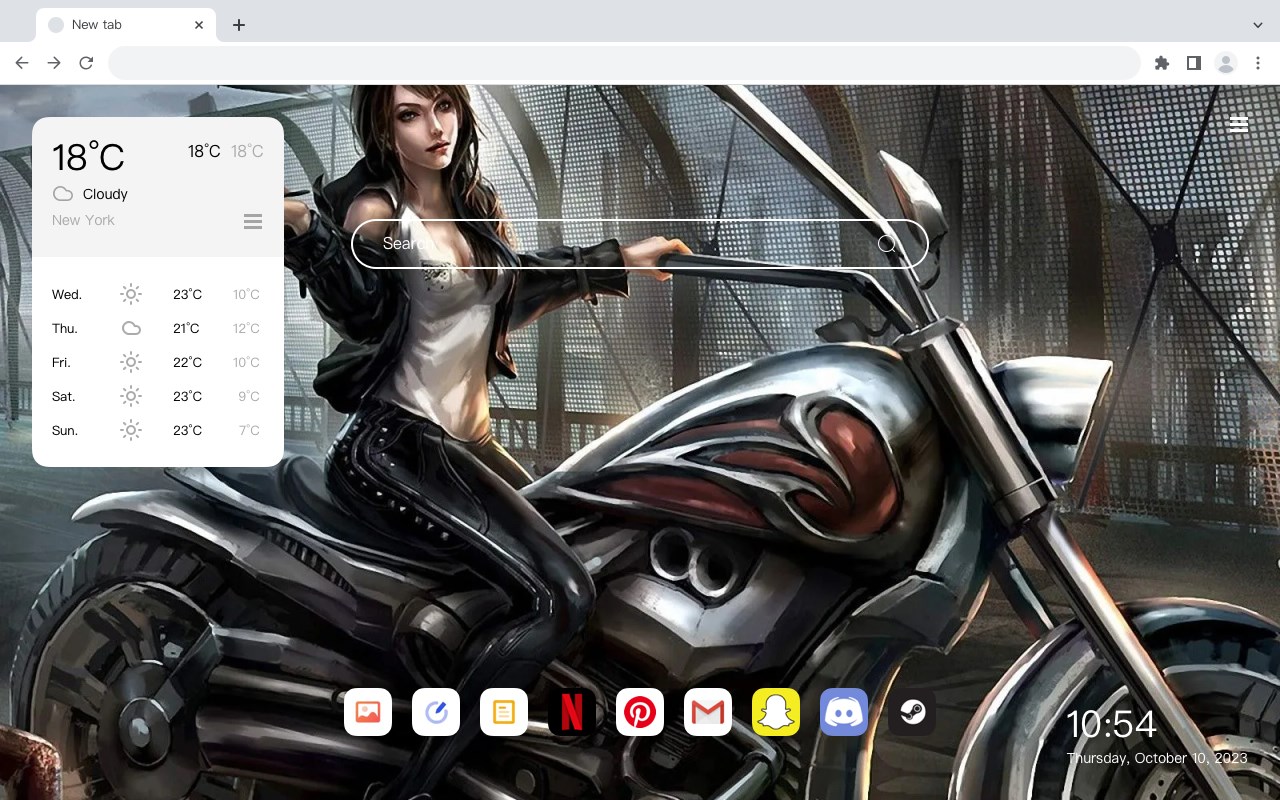Click the 21°C high for Thursday
This screenshot has height=800, width=1280.
point(186,328)
